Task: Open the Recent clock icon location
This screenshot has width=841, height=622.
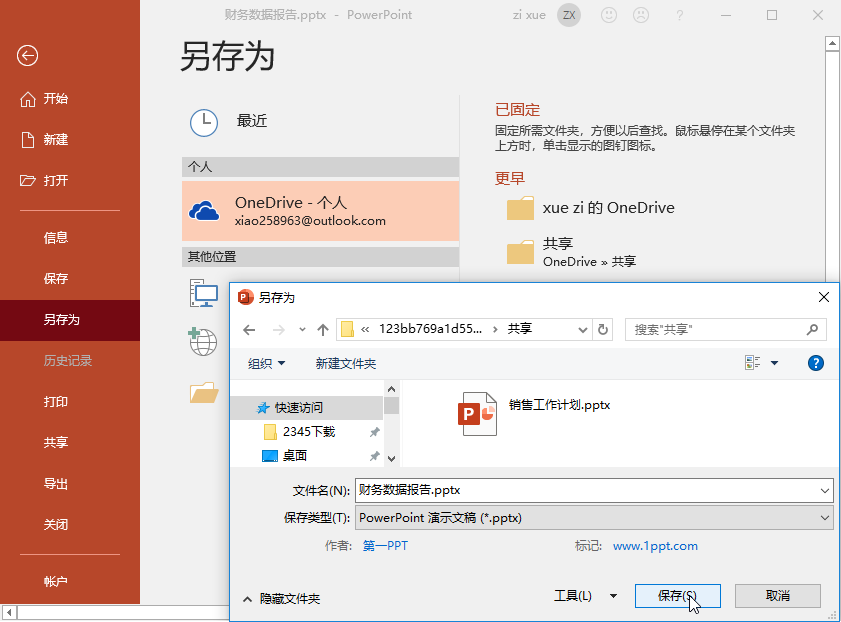Action: pyautogui.click(x=204, y=123)
